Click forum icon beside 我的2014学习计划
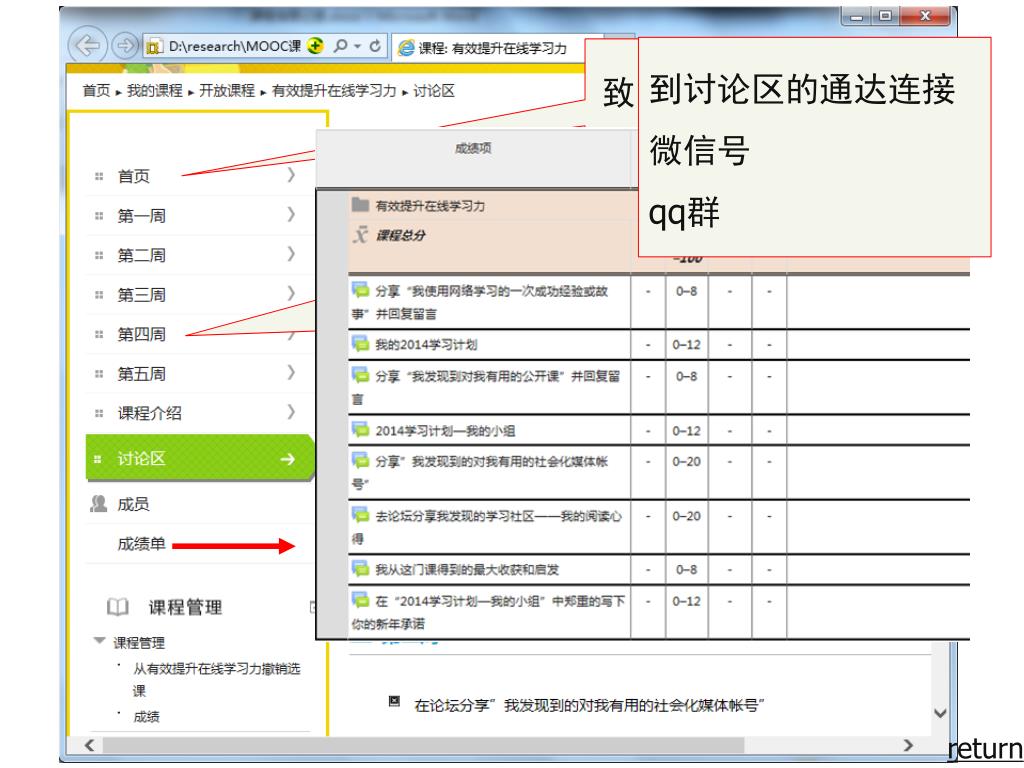This screenshot has height=768, width=1024. click(x=360, y=344)
